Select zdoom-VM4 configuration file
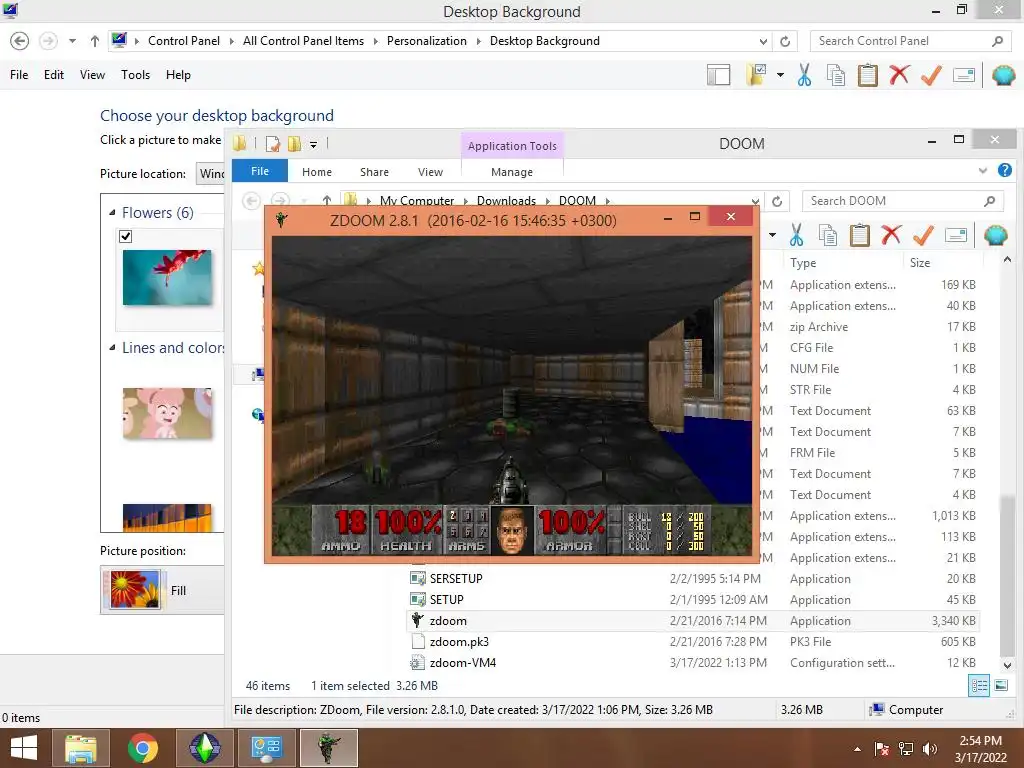Image resolution: width=1024 pixels, height=768 pixels. 462,663
